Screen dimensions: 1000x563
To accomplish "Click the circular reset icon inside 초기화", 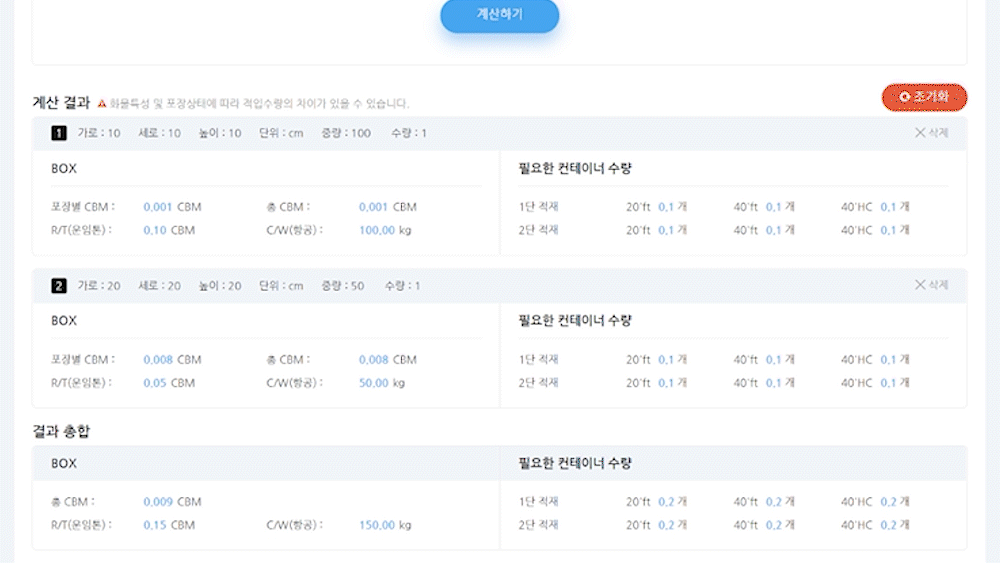I will point(904,97).
